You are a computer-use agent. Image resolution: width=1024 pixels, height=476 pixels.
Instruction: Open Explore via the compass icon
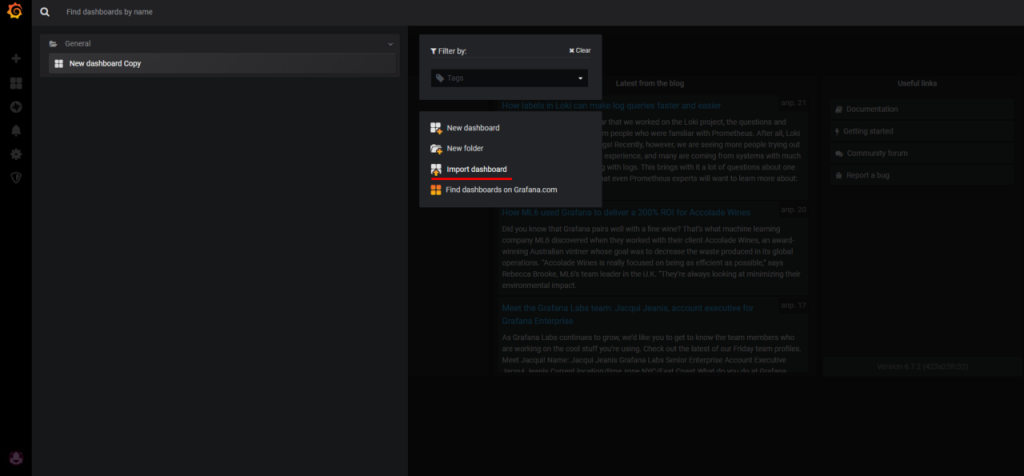pyautogui.click(x=15, y=107)
